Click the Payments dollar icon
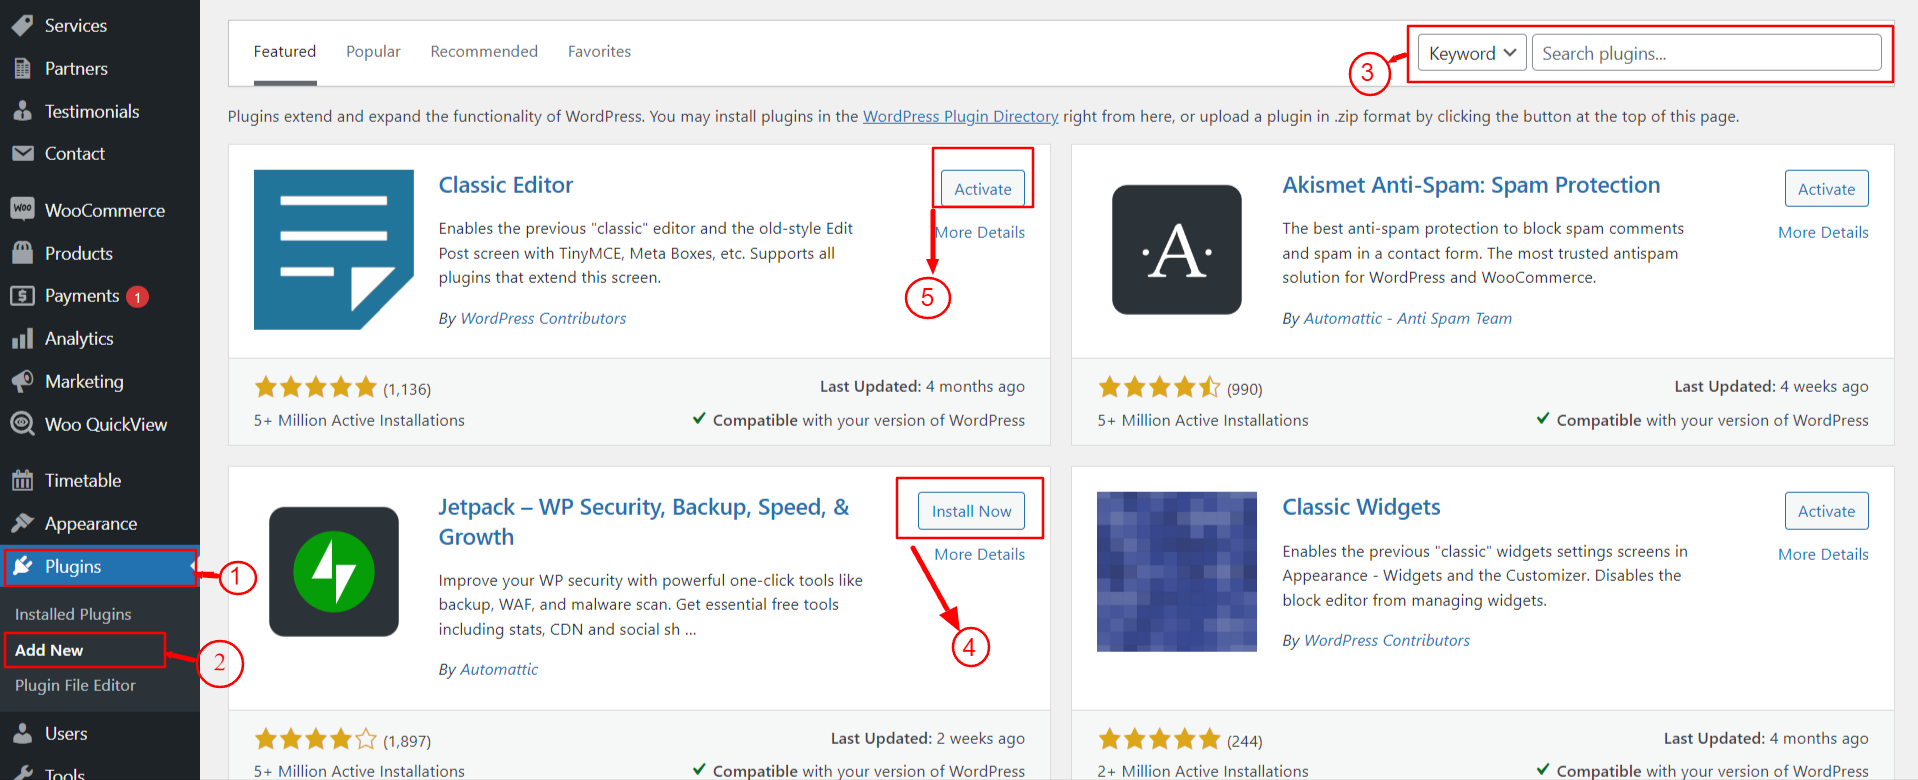The height and width of the screenshot is (780, 1918). coord(22,296)
